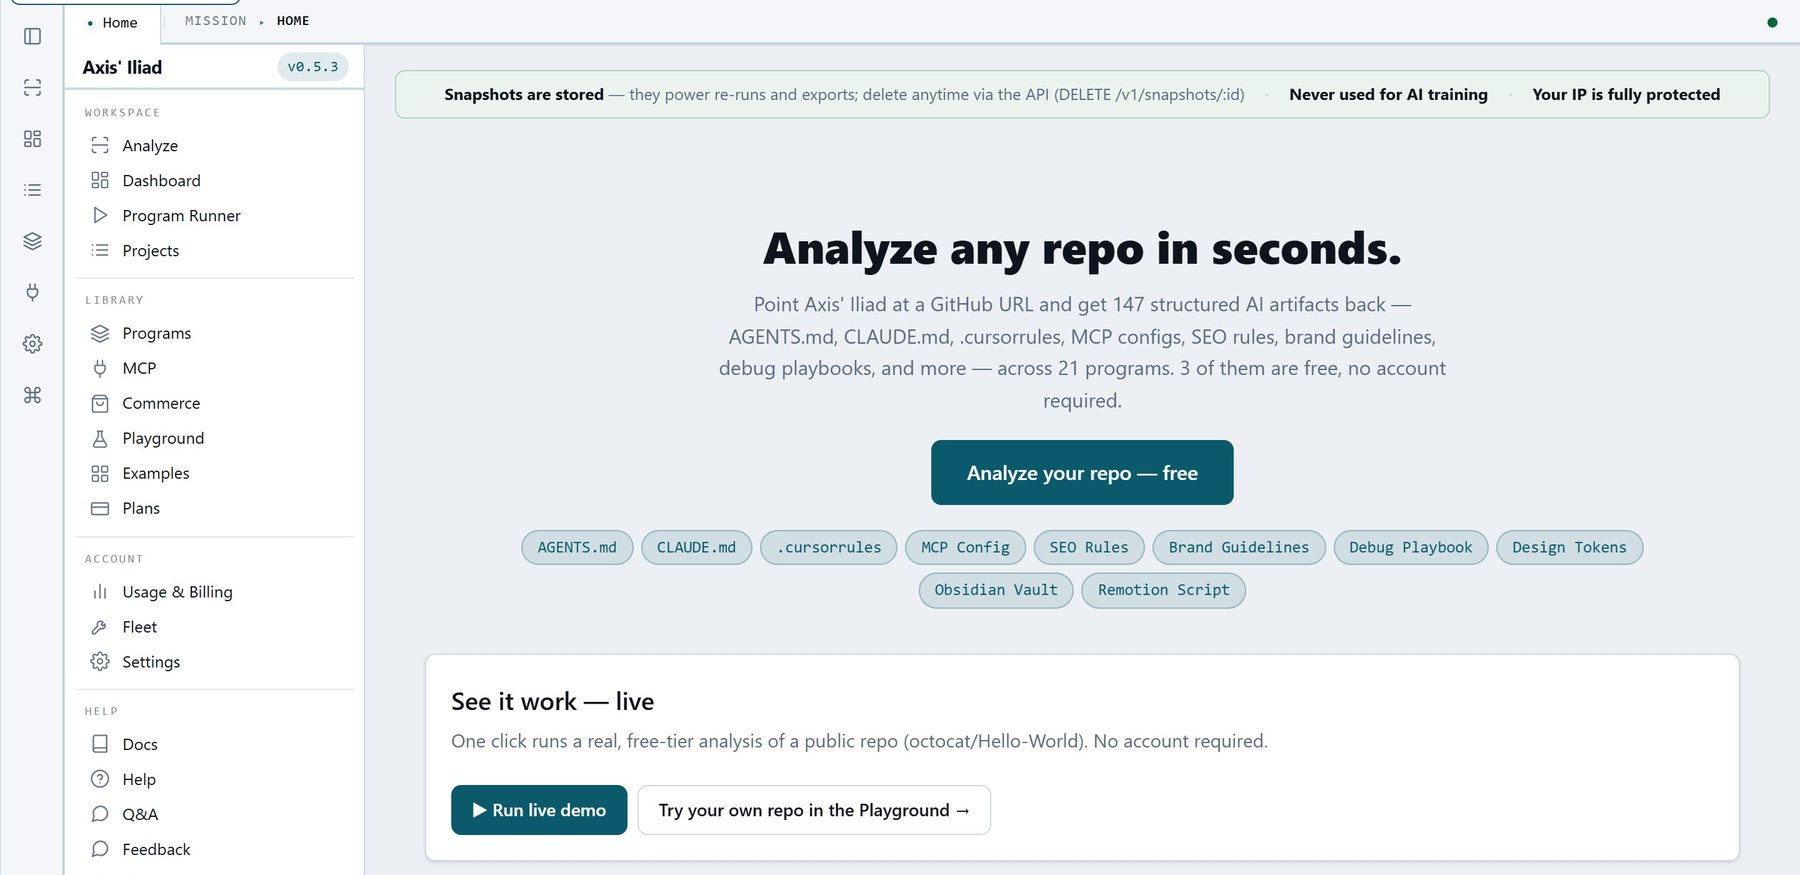Click the gear icon in narrow rail

(x=32, y=344)
